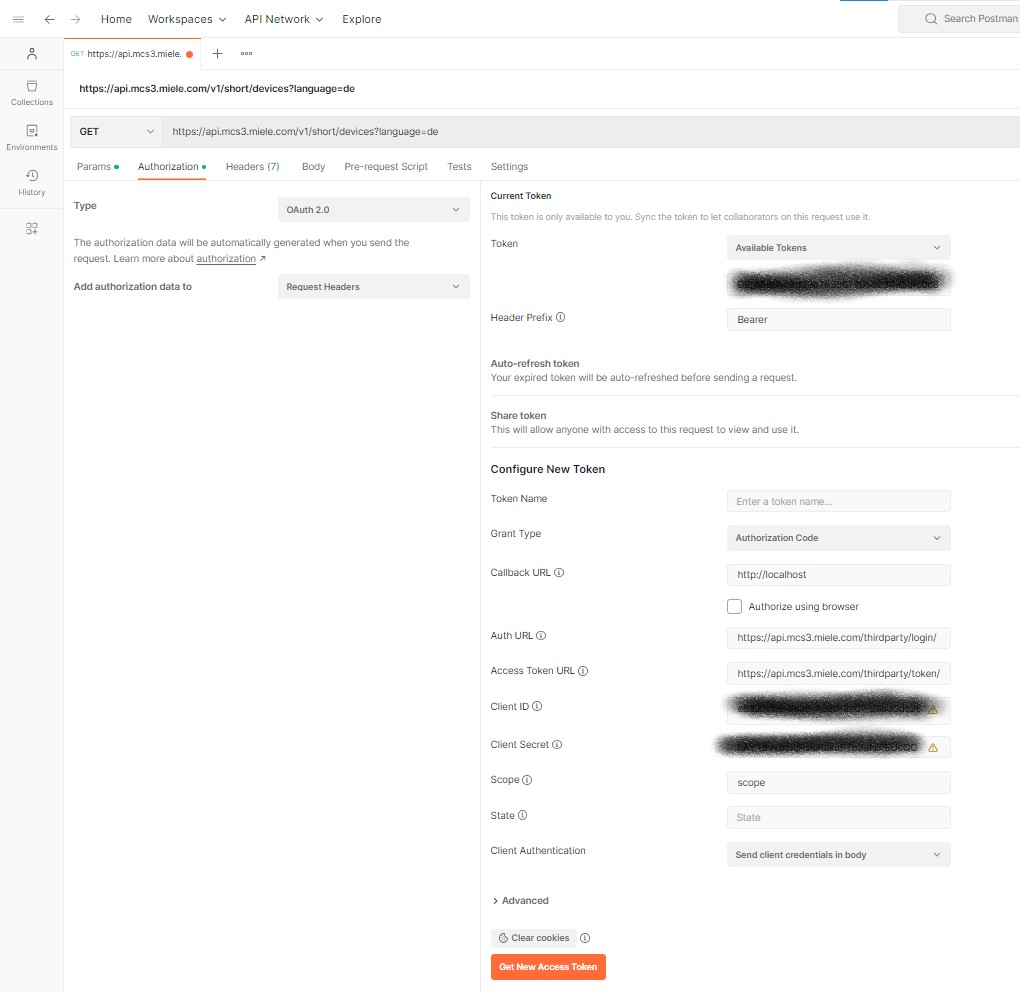Show Callback URL info icon
This screenshot has width=1020, height=992.
click(559, 572)
